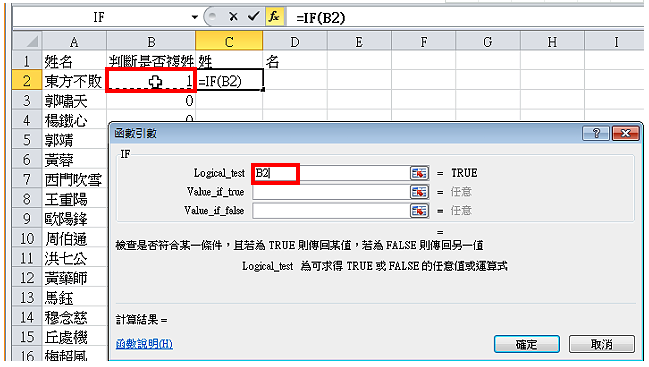Click cell A11 containing 洪七公
Image resolution: width=649 pixels, height=367 pixels.
click(x=74, y=258)
